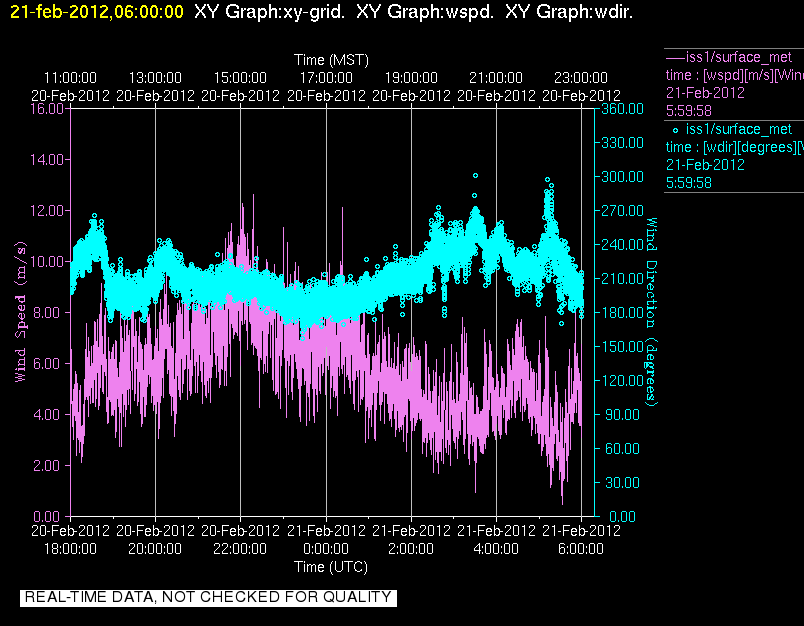Click the 21:00:00 MST tick label
Image resolution: width=804 pixels, height=626 pixels.
(496, 78)
